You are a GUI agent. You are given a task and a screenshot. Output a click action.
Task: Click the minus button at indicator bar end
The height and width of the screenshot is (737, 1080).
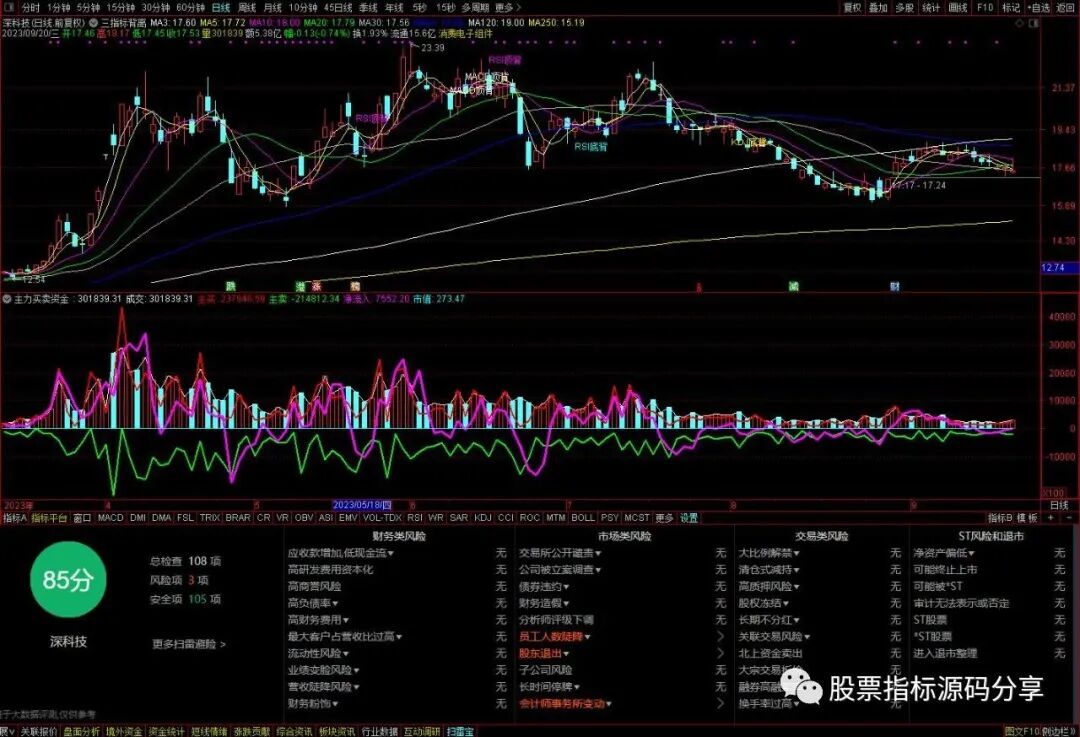[1069, 517]
